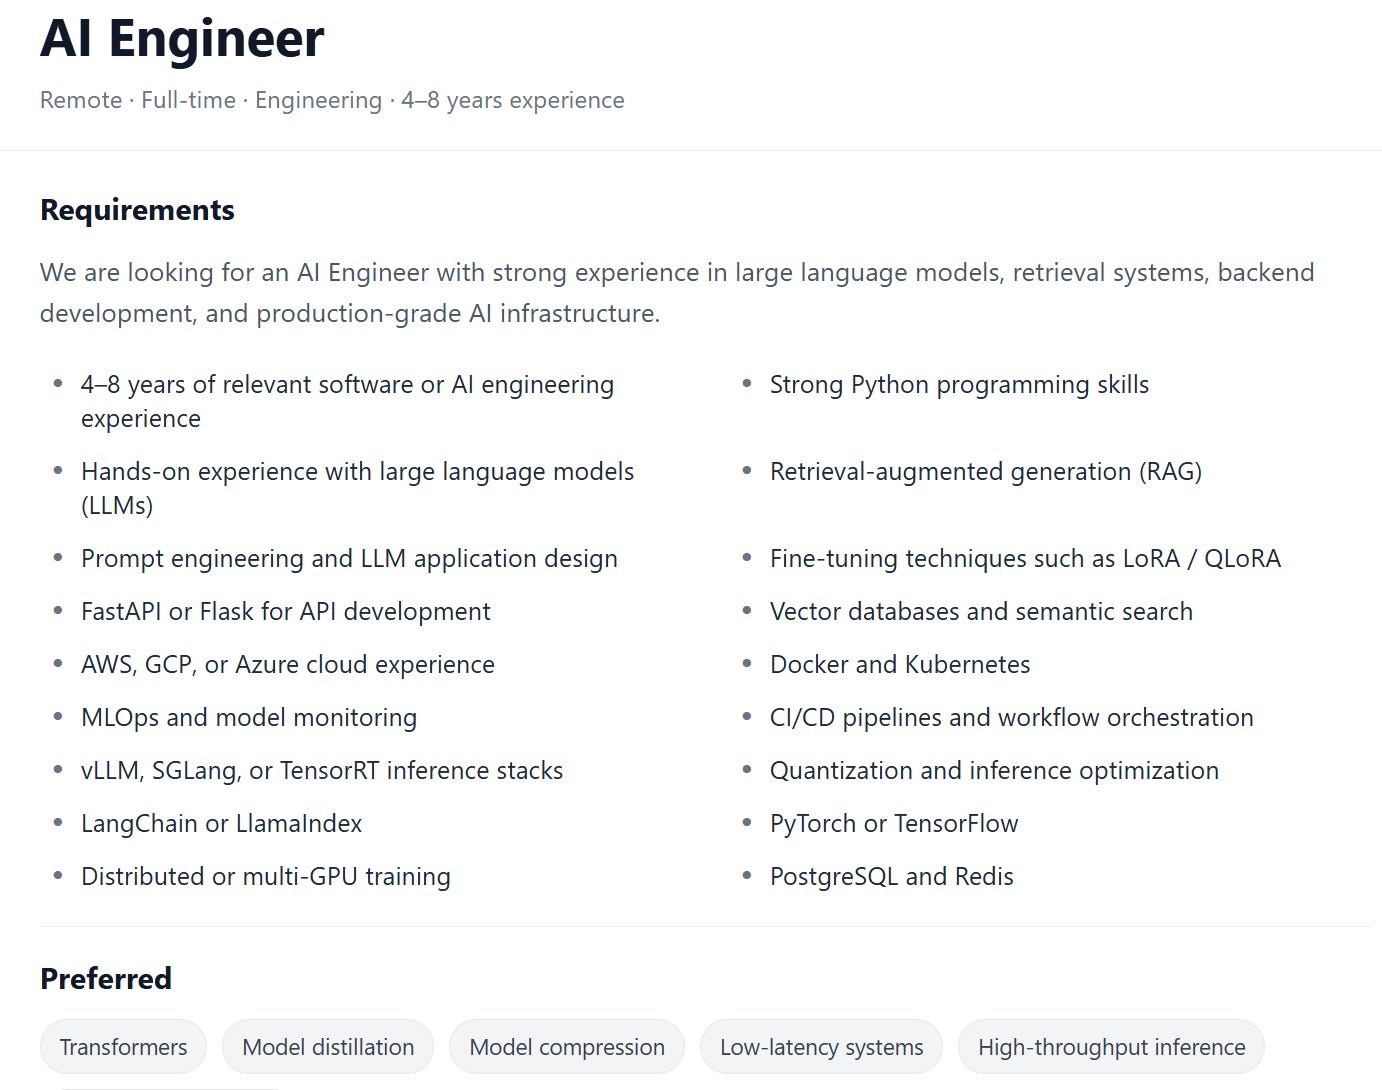This screenshot has height=1090, width=1382.
Task: Click the PyTorch or TensorFlow item
Action: coord(894,823)
